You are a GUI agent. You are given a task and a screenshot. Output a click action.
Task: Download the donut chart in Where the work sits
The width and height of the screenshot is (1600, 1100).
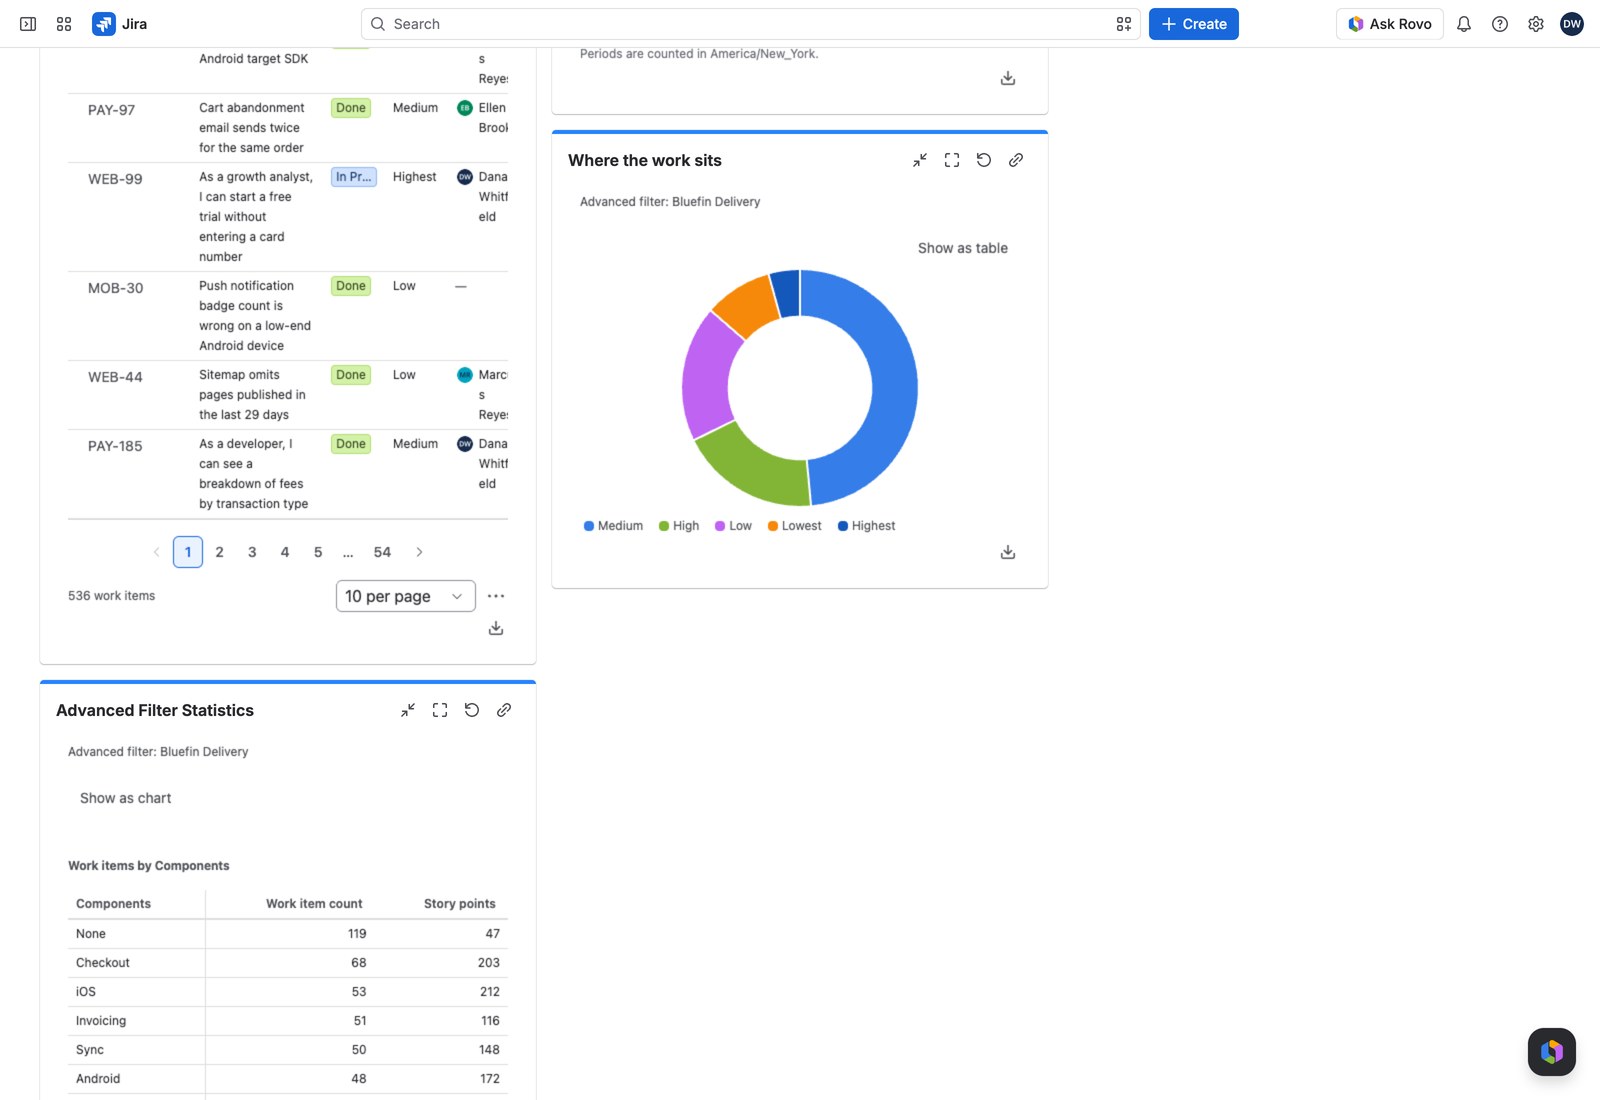click(1008, 552)
